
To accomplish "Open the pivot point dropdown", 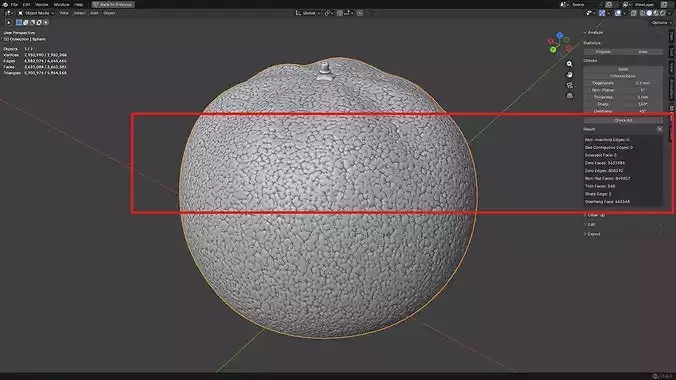I will 329,13.
